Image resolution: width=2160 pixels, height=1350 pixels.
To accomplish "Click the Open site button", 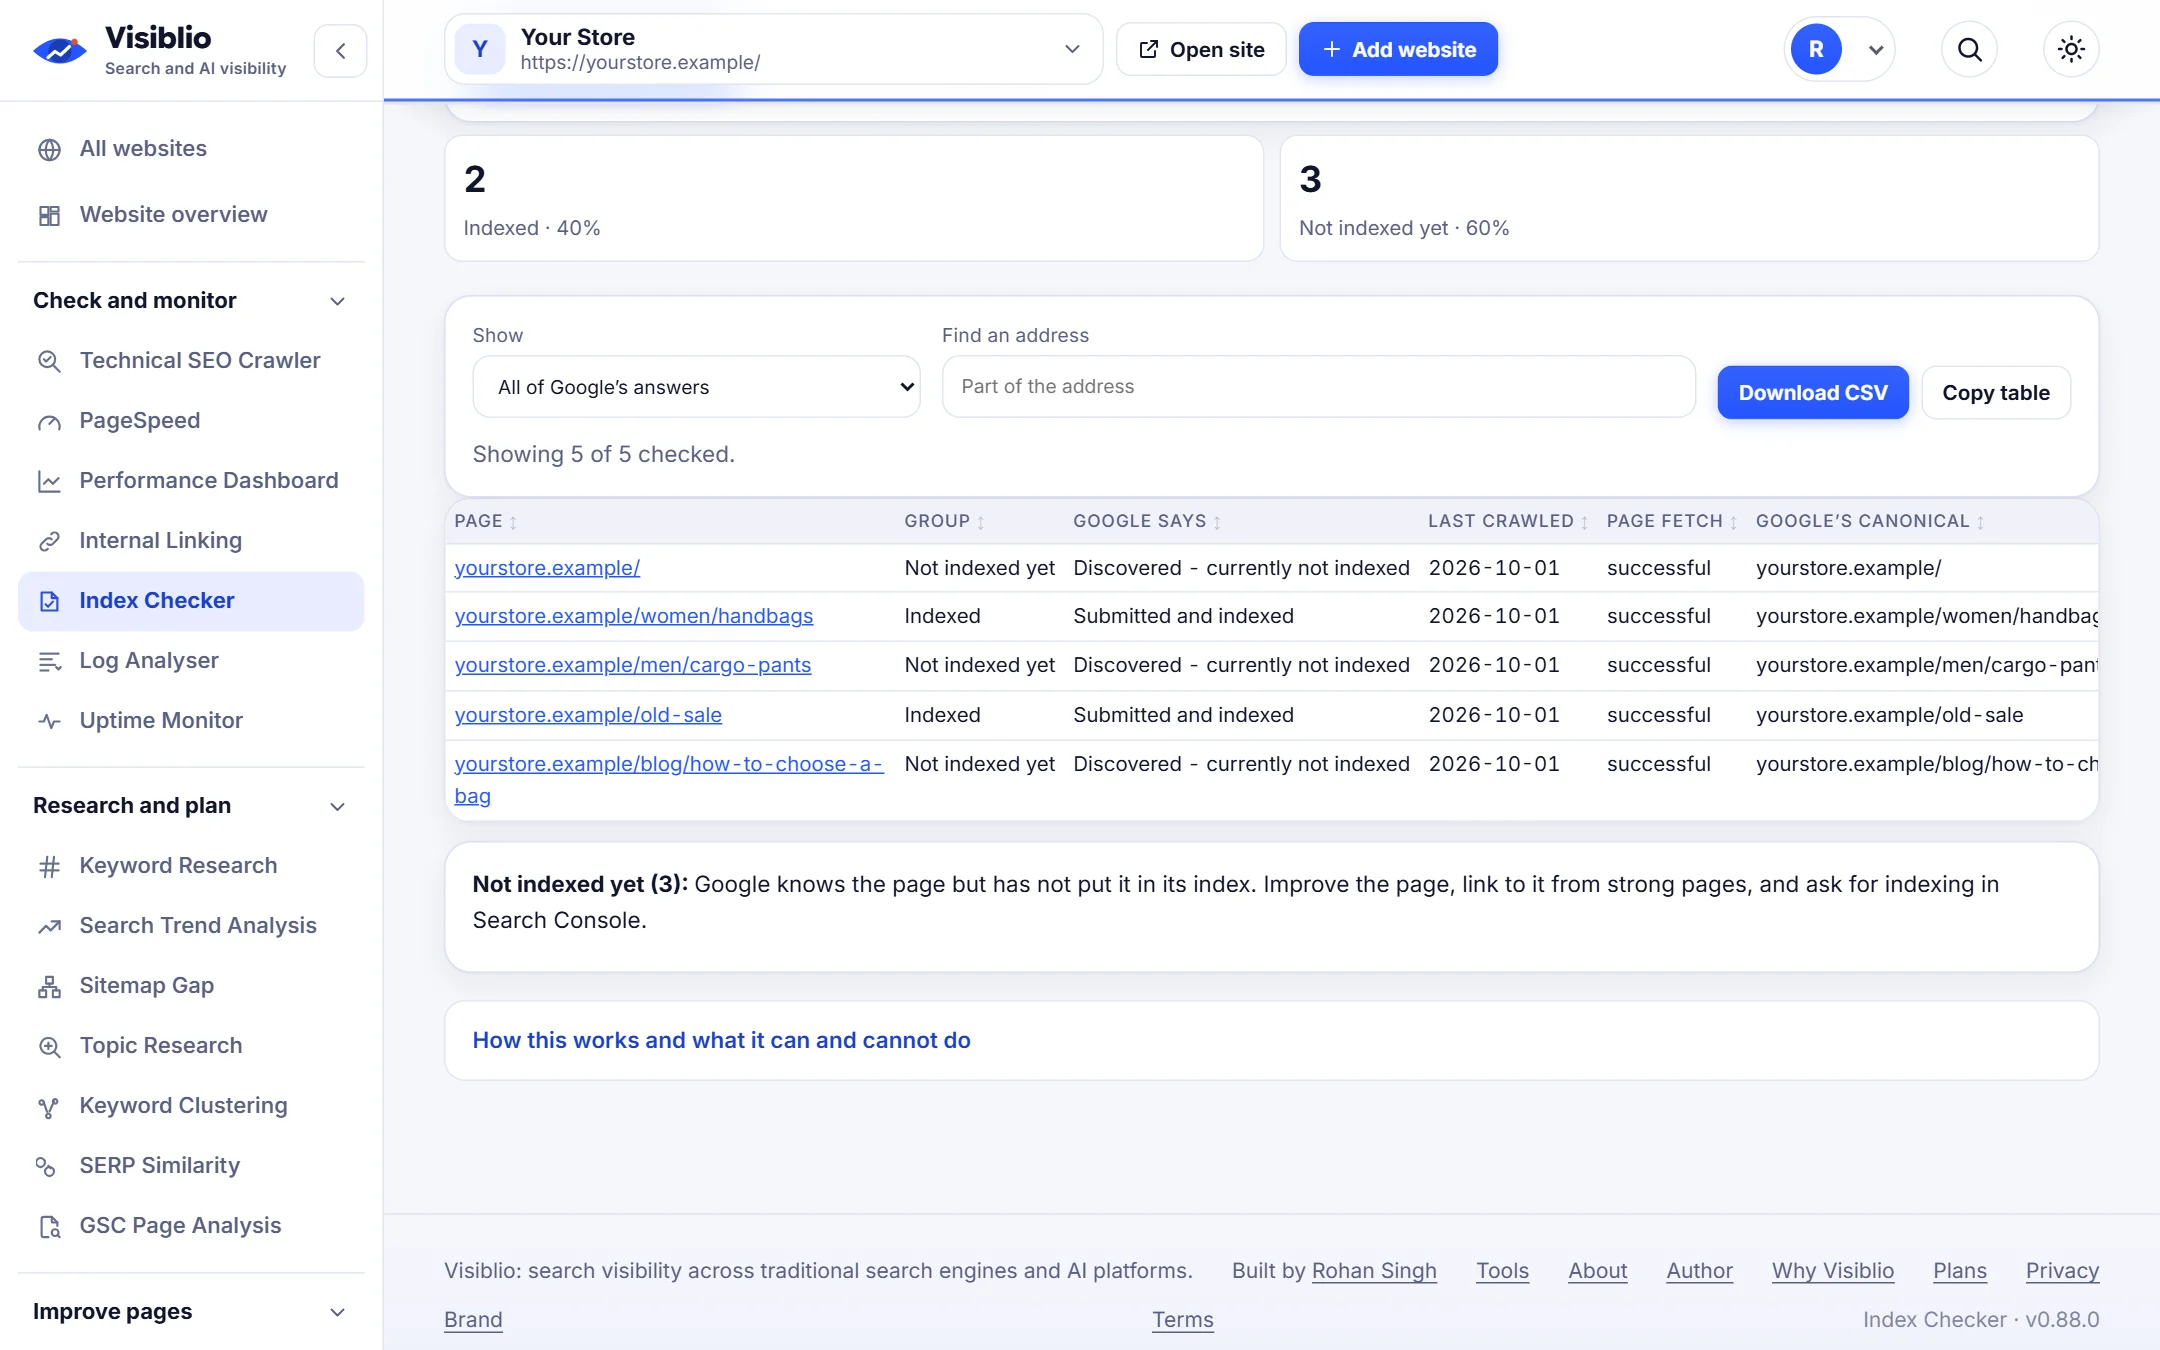I will (1201, 49).
